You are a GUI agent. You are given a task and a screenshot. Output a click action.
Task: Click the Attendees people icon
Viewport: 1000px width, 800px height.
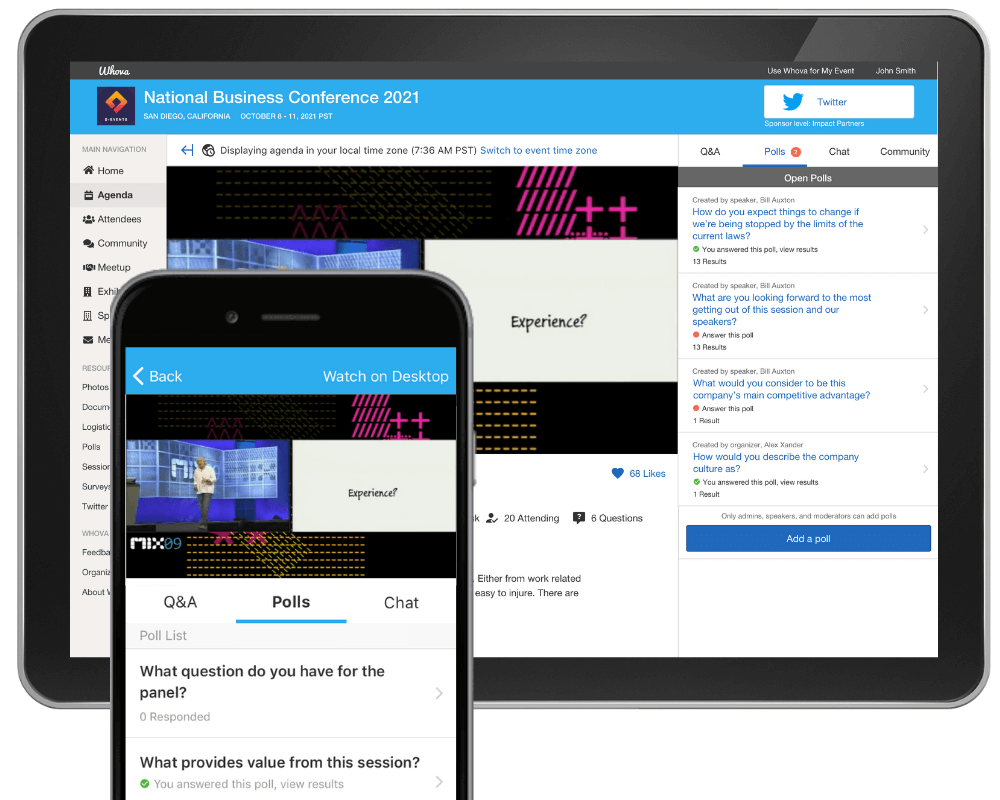point(88,219)
